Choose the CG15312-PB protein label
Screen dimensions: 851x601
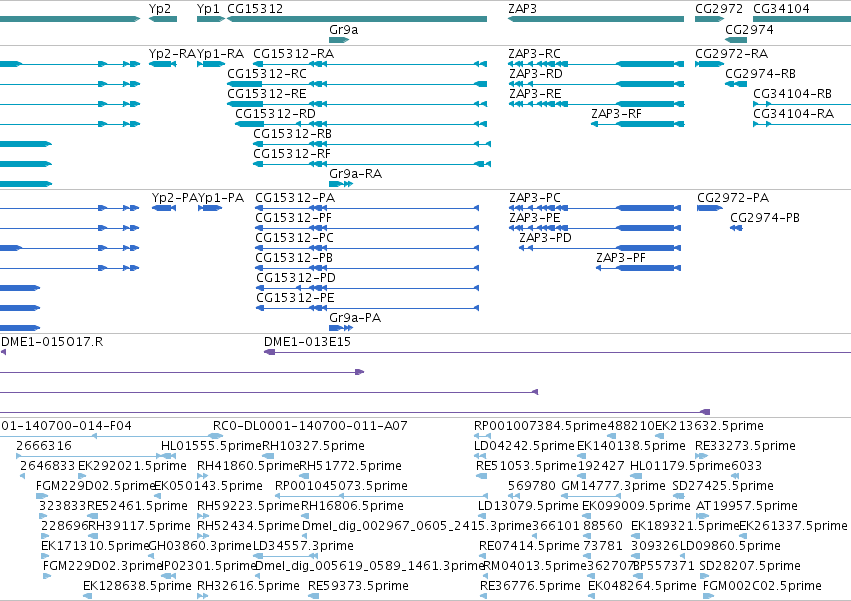[x=294, y=258]
